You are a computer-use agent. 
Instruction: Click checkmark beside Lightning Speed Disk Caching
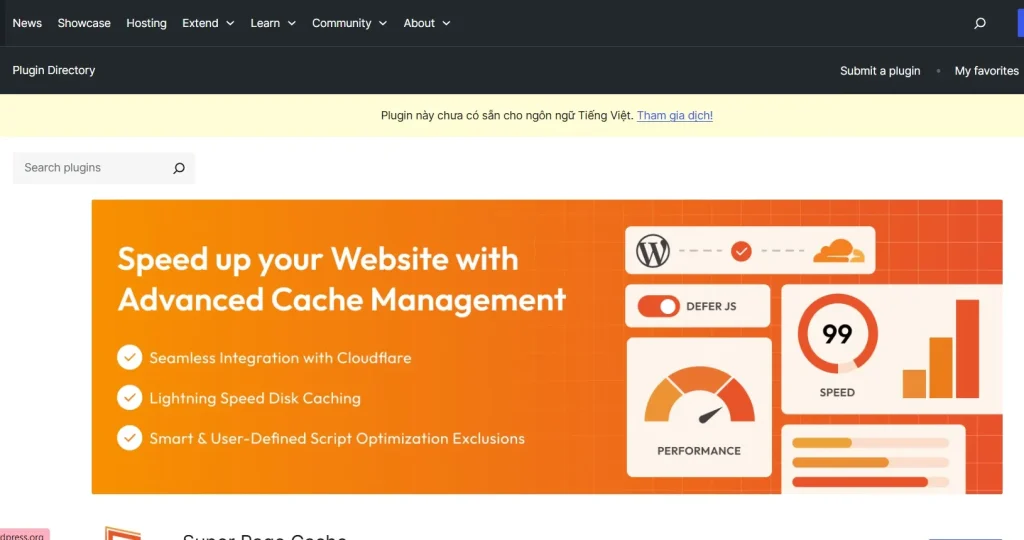click(129, 398)
